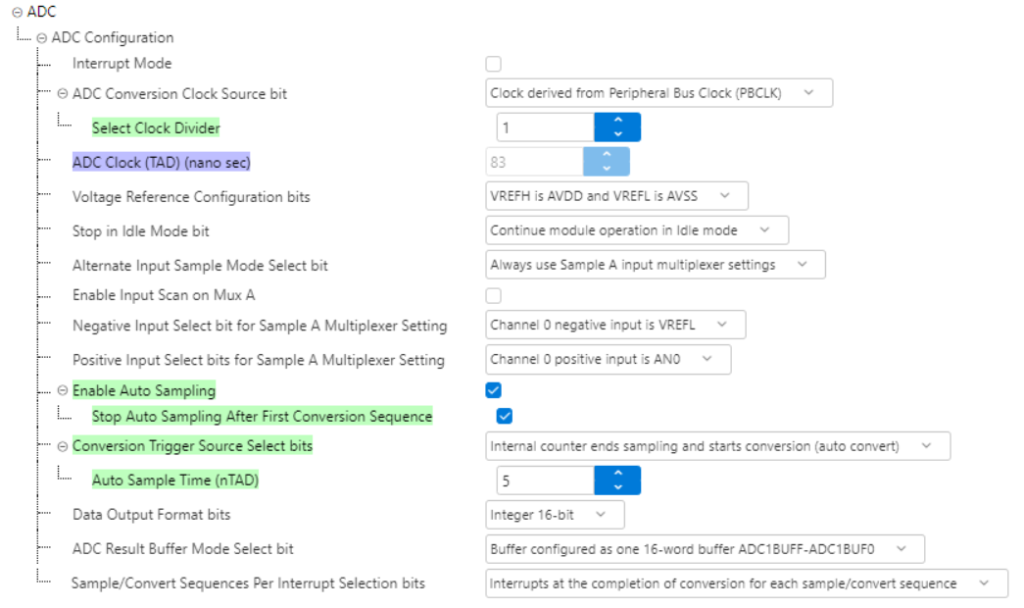Open Alternate Input Sample Mode dropdown
Image resolution: width=1024 pixels, height=608 pixels.
655,265
